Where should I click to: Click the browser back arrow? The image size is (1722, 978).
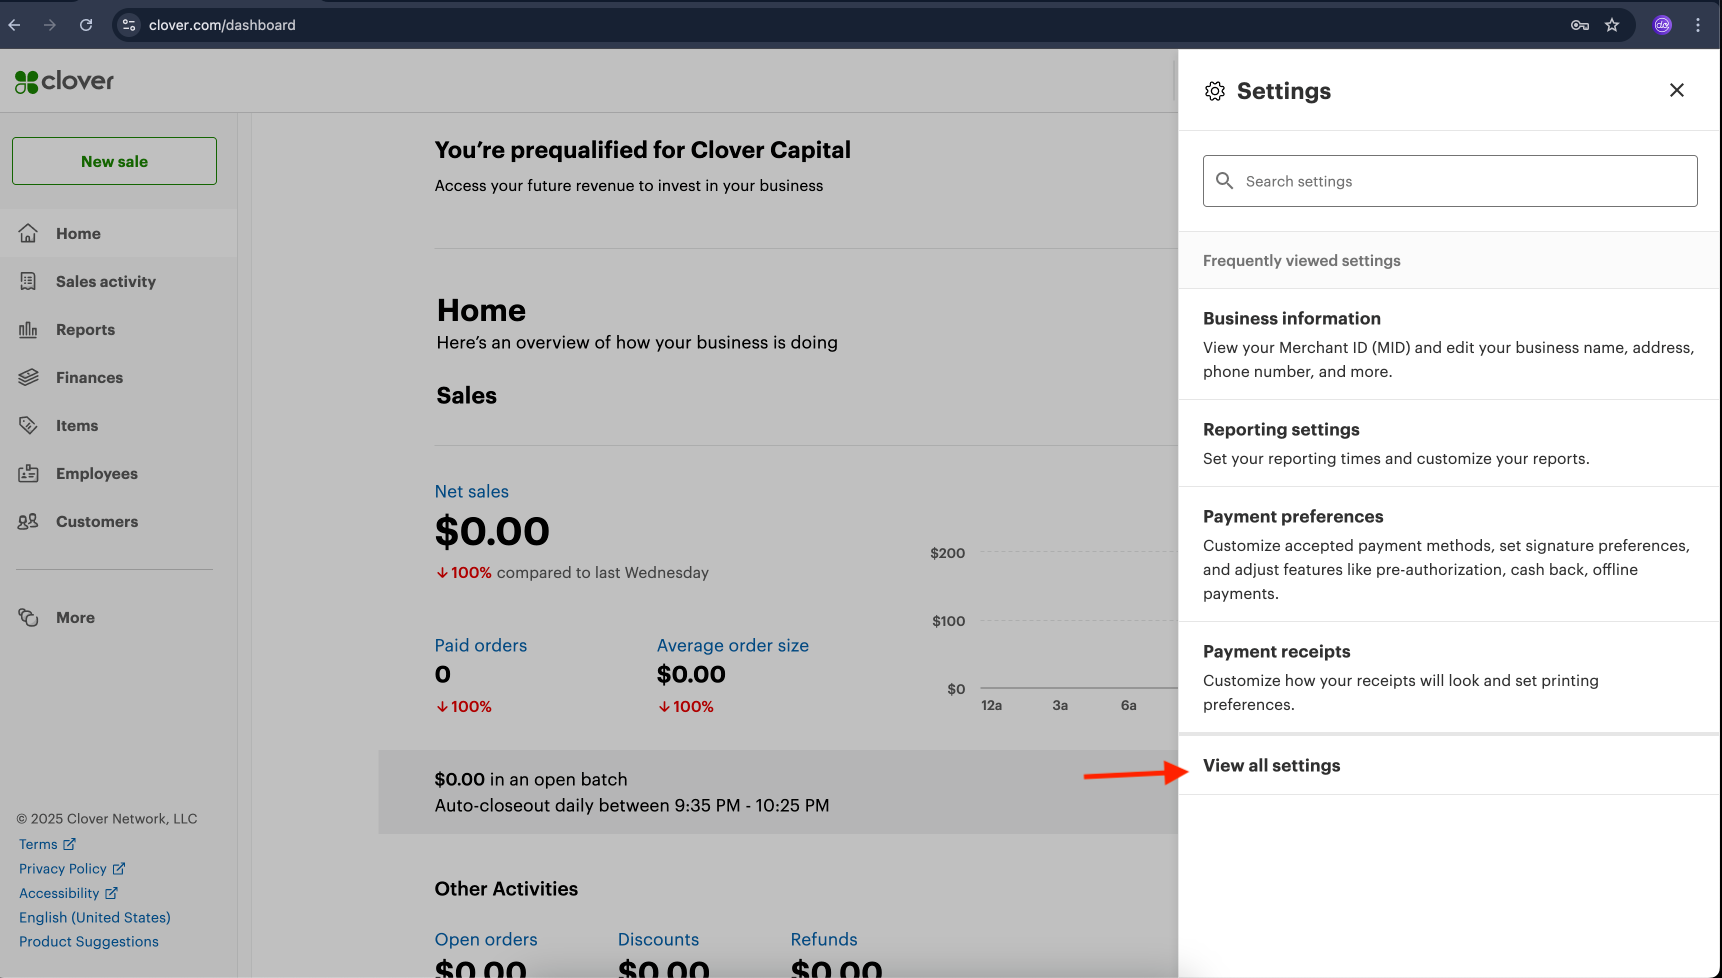pos(14,25)
